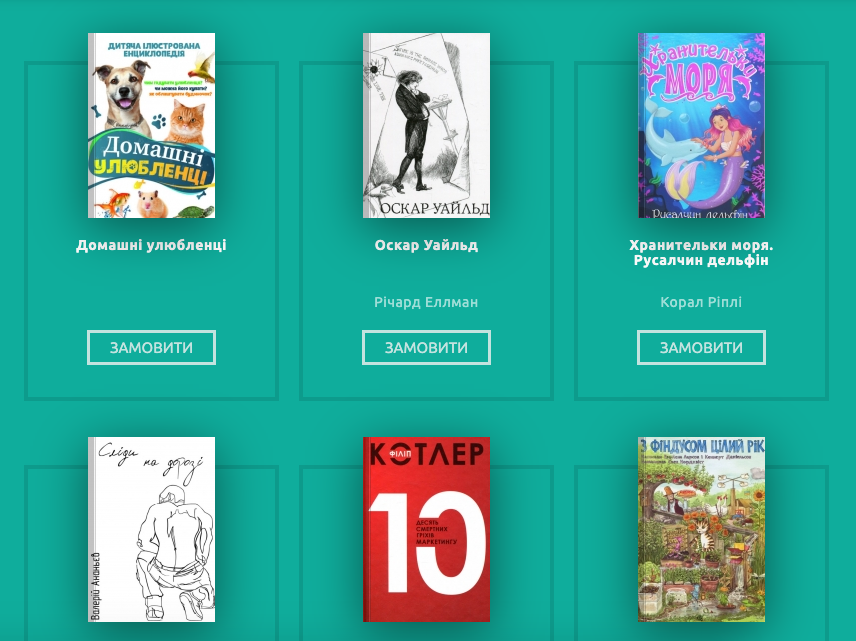Open the Домашні улюбленці book cover
The height and width of the screenshot is (641, 856).
point(151,126)
